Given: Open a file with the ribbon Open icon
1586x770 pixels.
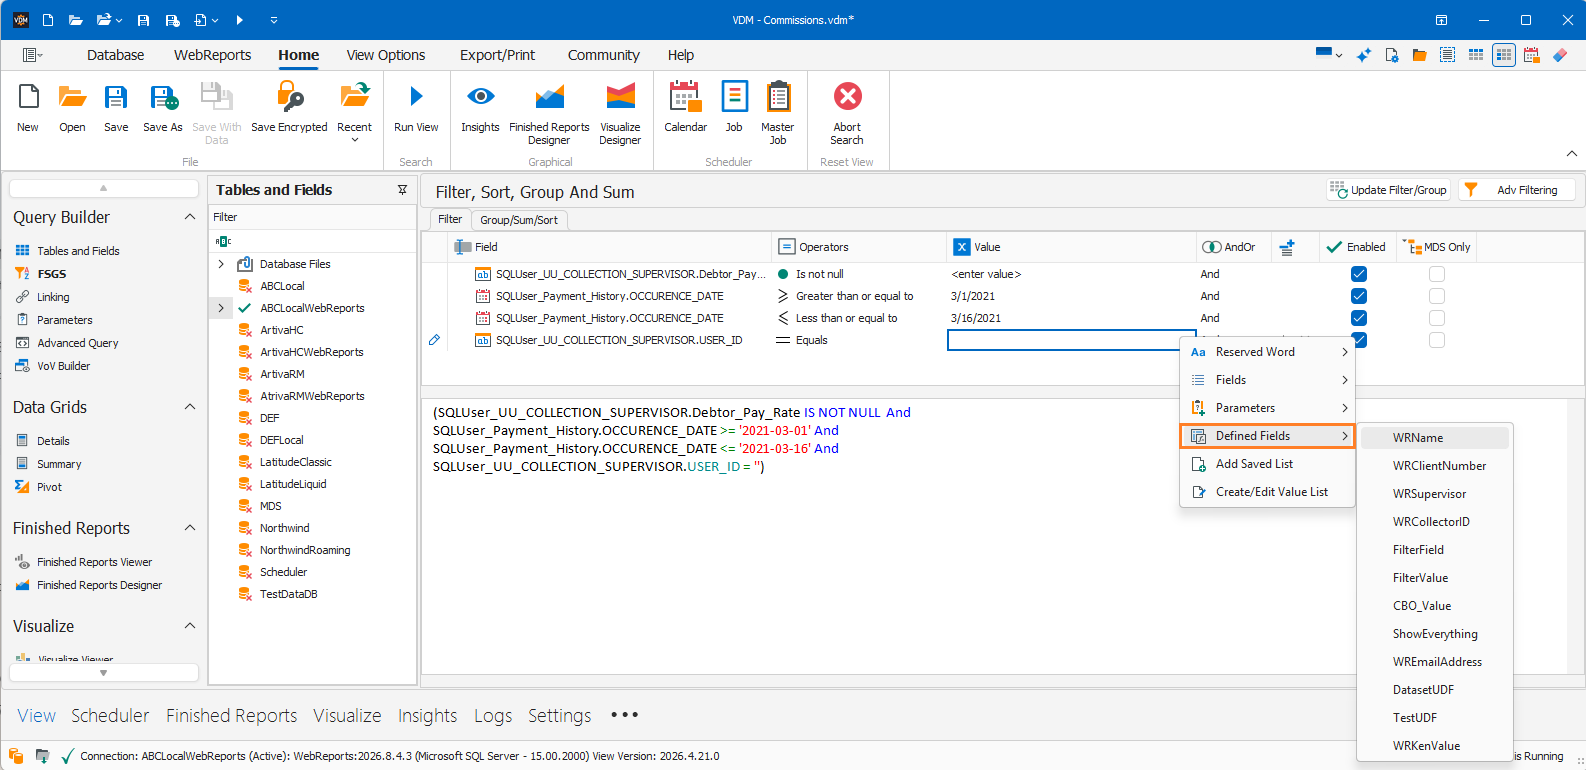Looking at the screenshot, I should [x=72, y=97].
